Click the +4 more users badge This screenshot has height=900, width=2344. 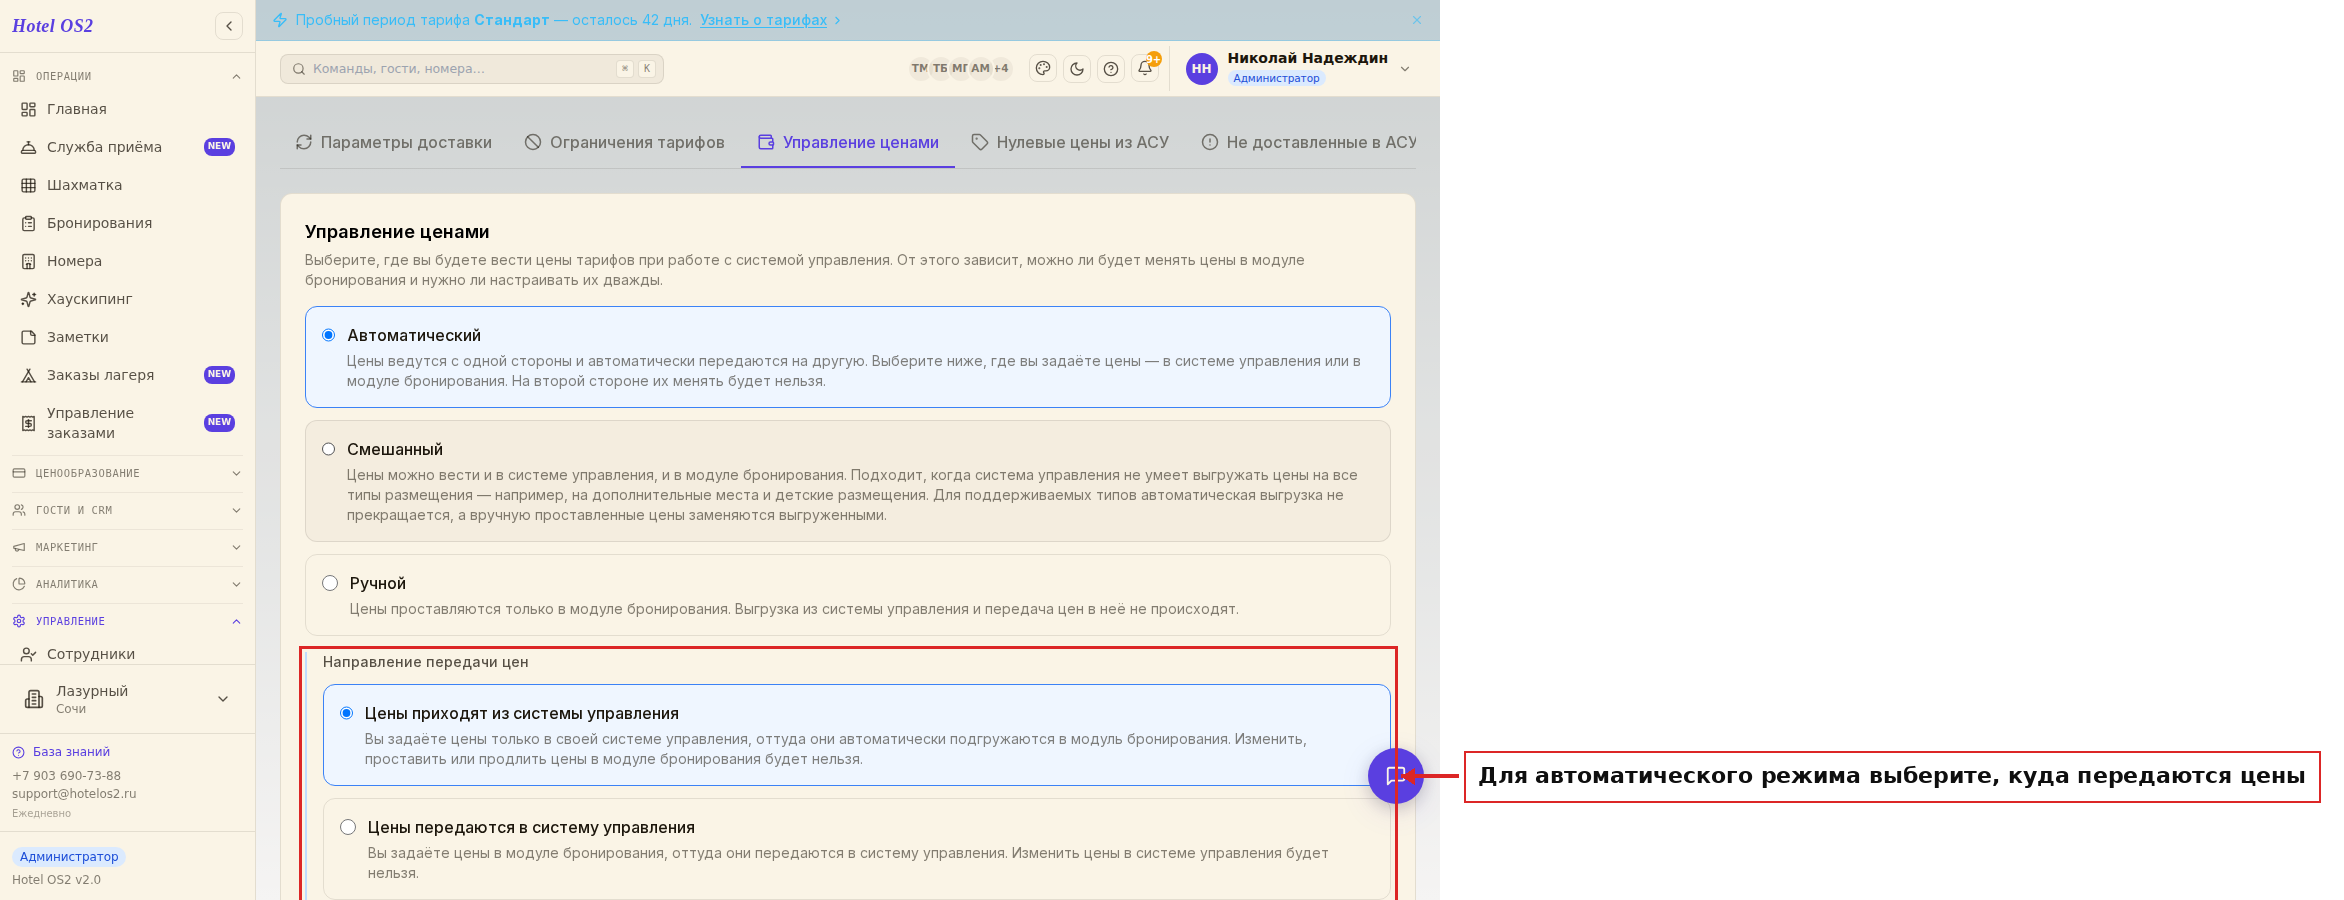(1001, 68)
